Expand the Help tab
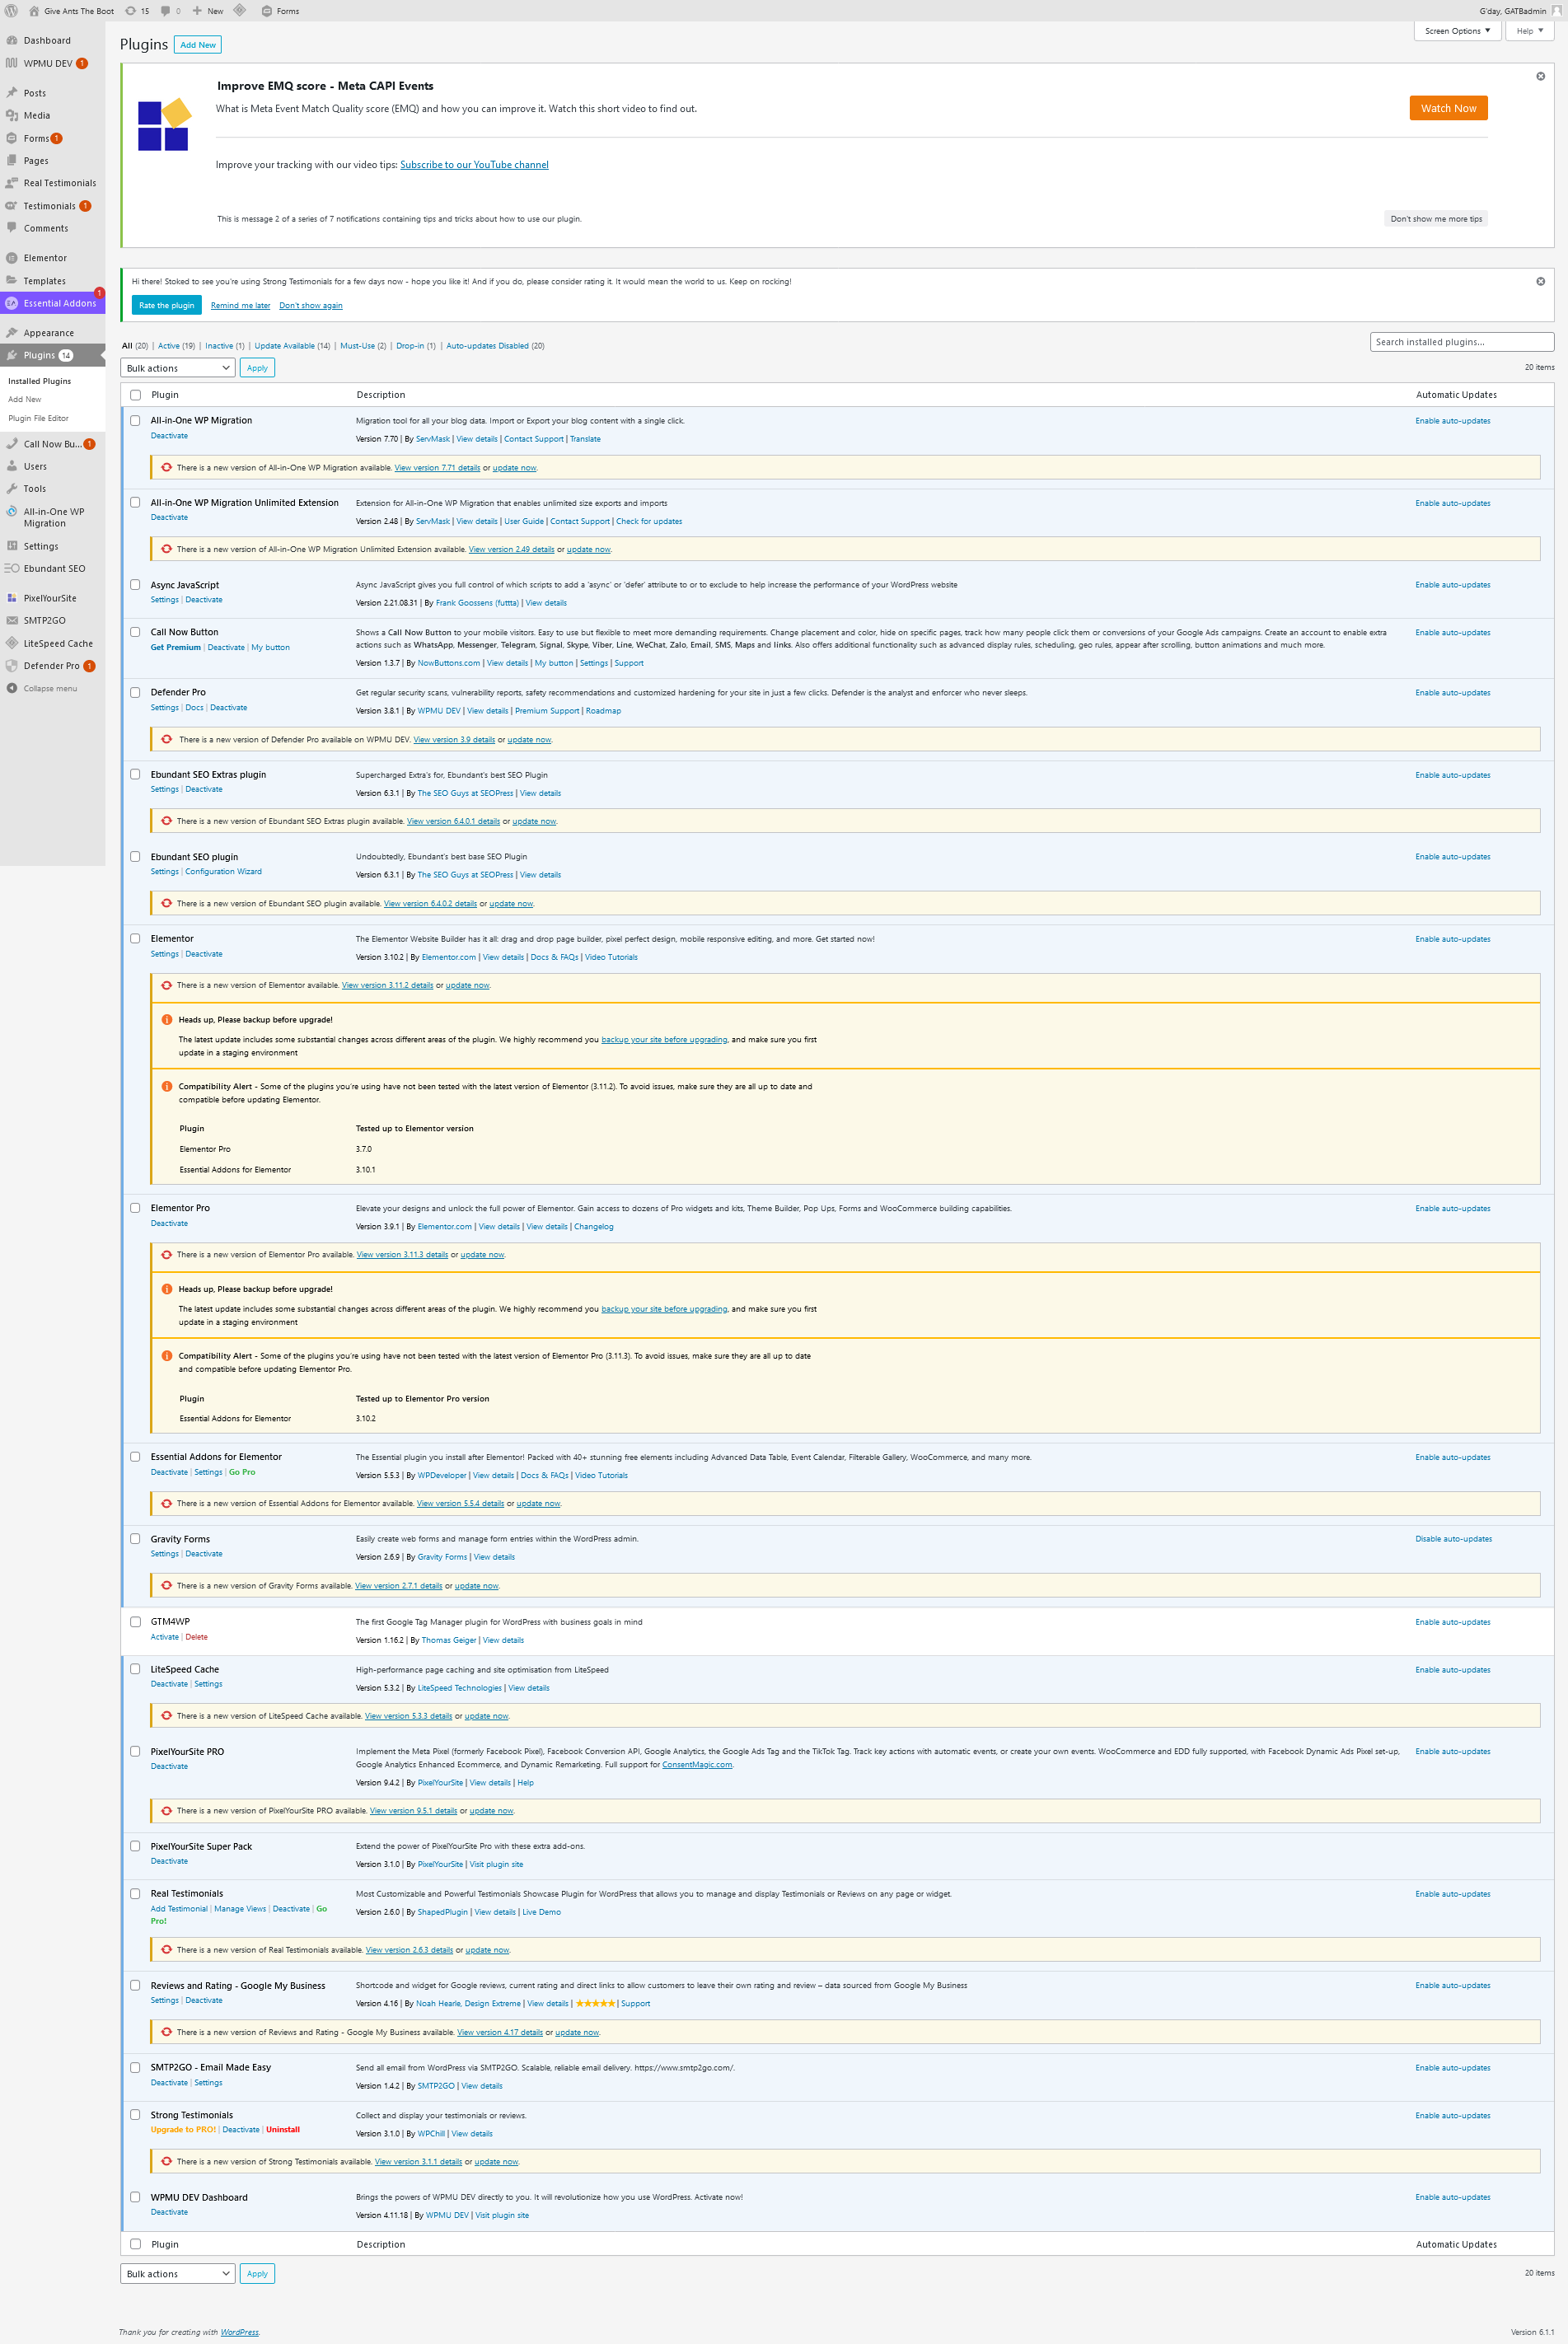 tap(1529, 31)
